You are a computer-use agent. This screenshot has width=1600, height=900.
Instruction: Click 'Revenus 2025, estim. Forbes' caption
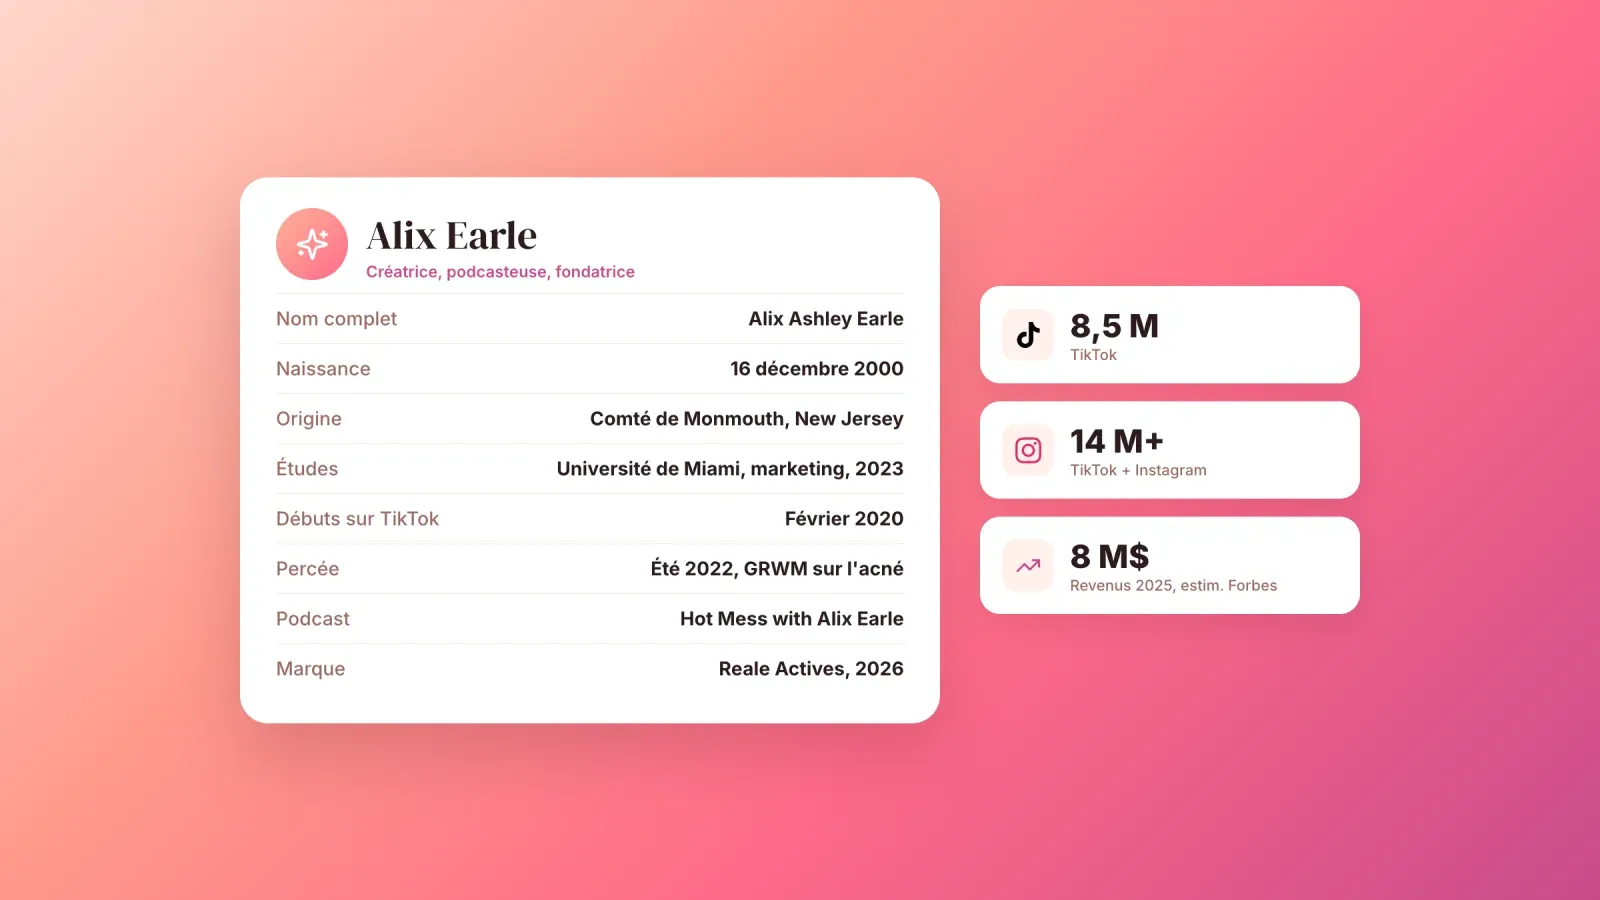pyautogui.click(x=1173, y=585)
